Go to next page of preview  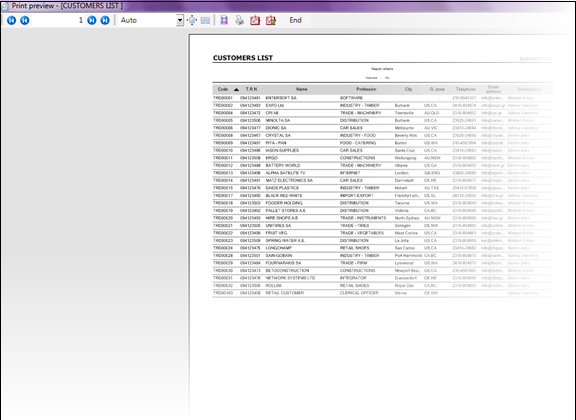(92, 21)
